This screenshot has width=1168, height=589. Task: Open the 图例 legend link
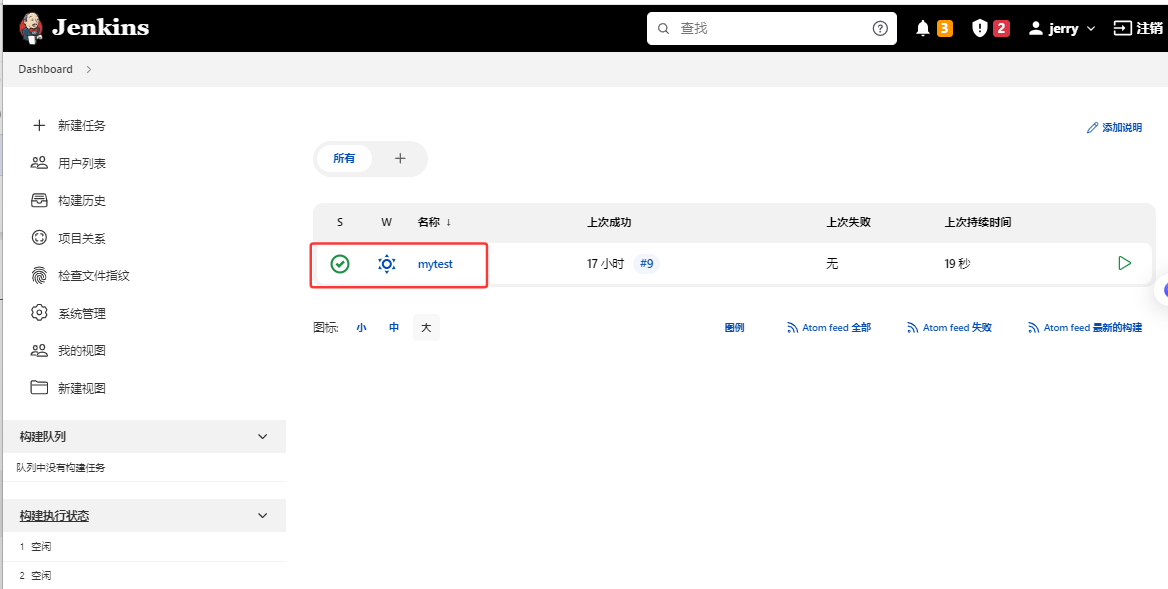point(734,328)
